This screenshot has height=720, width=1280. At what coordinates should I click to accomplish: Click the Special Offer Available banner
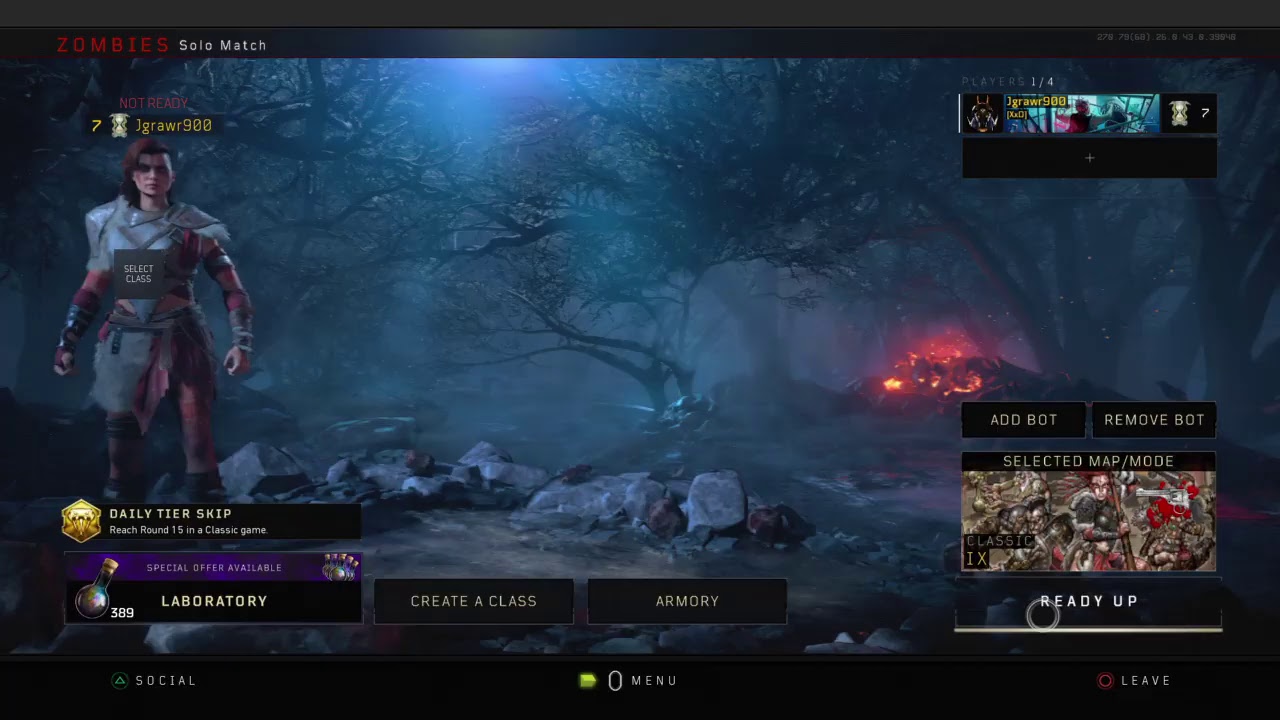pos(214,568)
